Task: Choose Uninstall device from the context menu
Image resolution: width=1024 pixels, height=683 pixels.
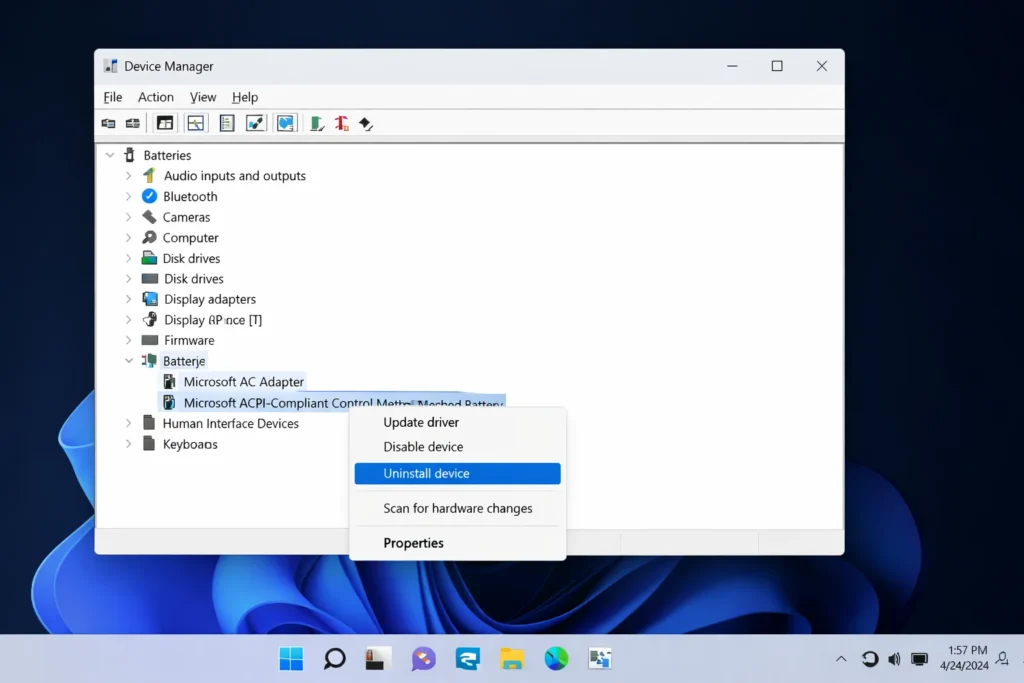Action: tap(426, 473)
